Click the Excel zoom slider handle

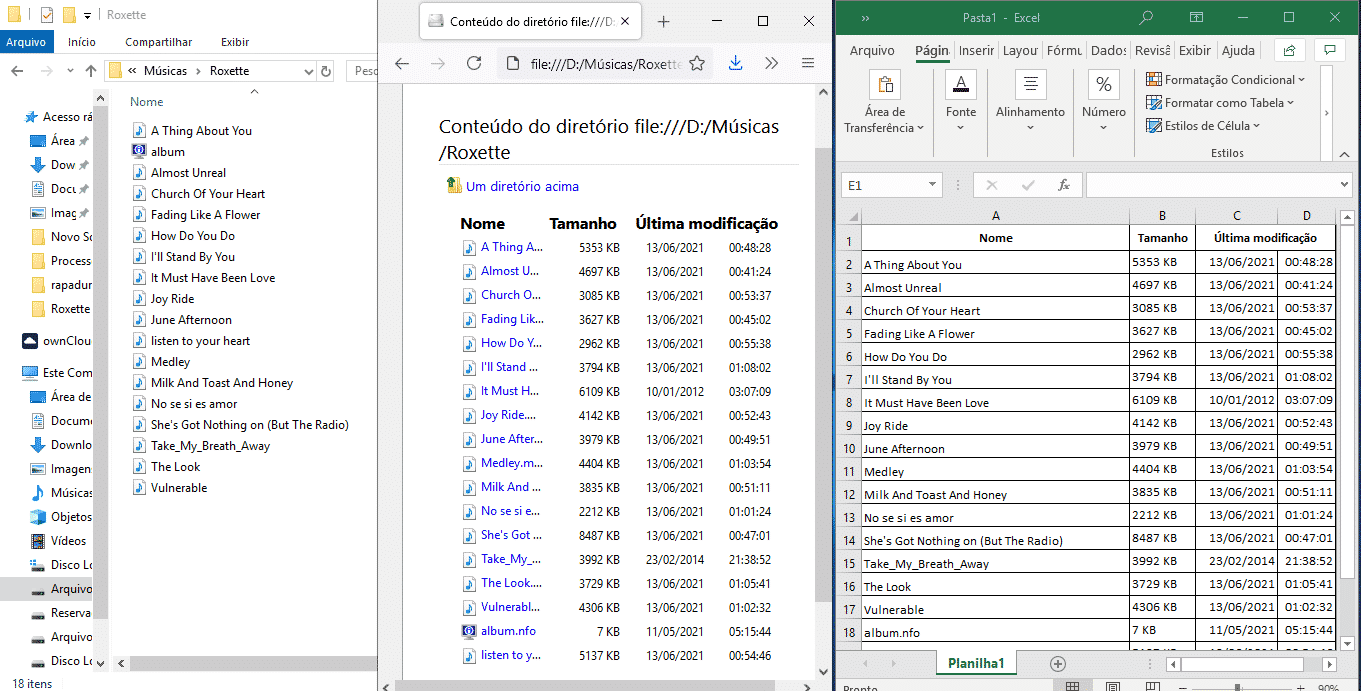point(1239,687)
